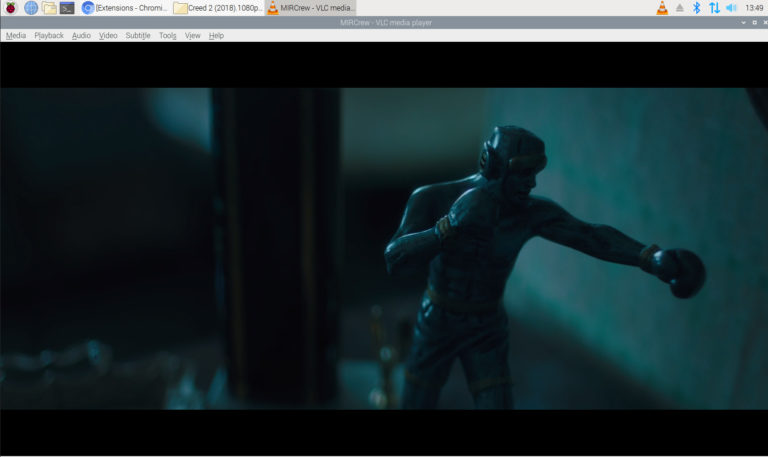This screenshot has height=457, width=768.
Task: Launch the Terminal from the taskbar
Action: (x=67, y=8)
